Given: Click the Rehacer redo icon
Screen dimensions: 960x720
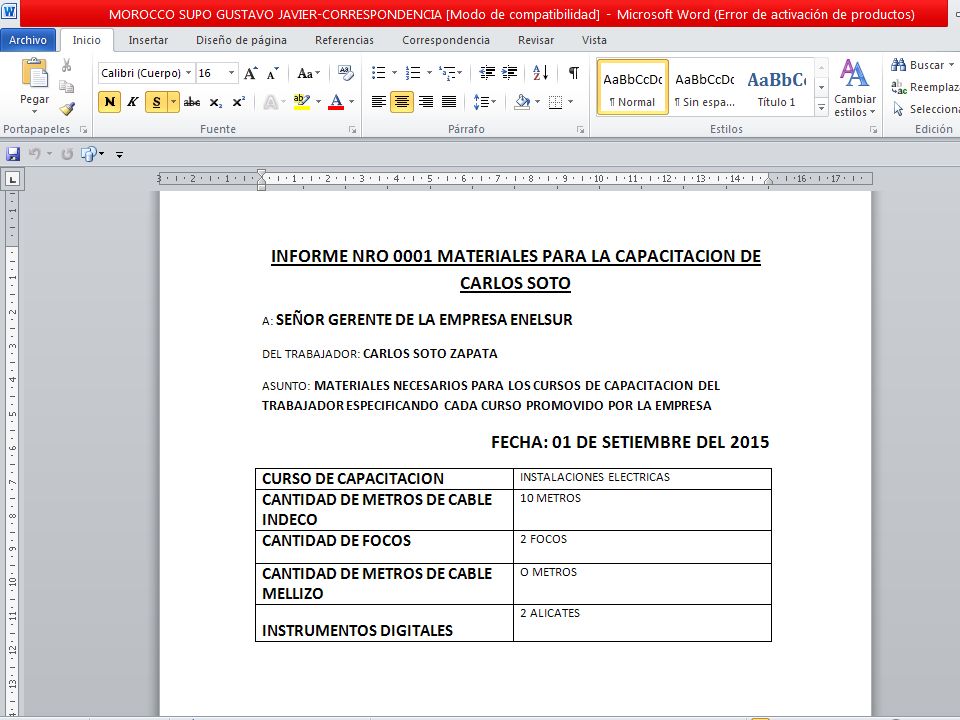Looking at the screenshot, I should tap(67, 154).
